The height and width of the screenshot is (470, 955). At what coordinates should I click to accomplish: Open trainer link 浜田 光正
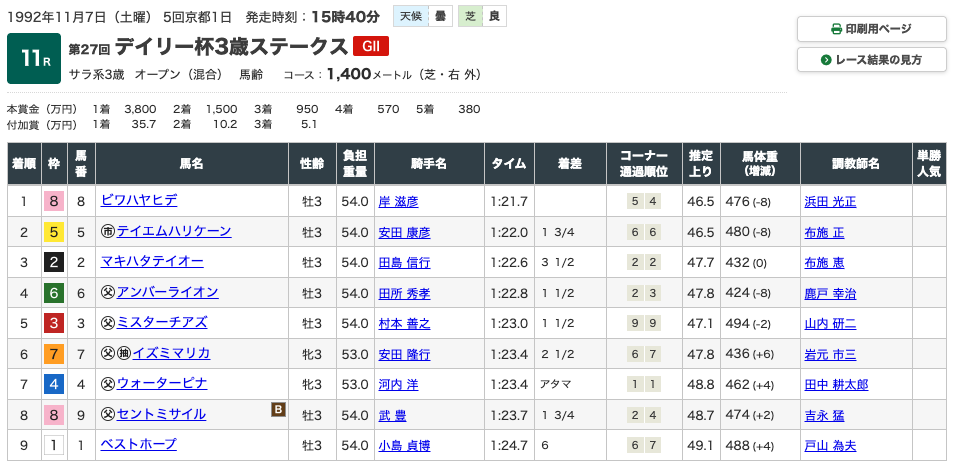pos(830,201)
